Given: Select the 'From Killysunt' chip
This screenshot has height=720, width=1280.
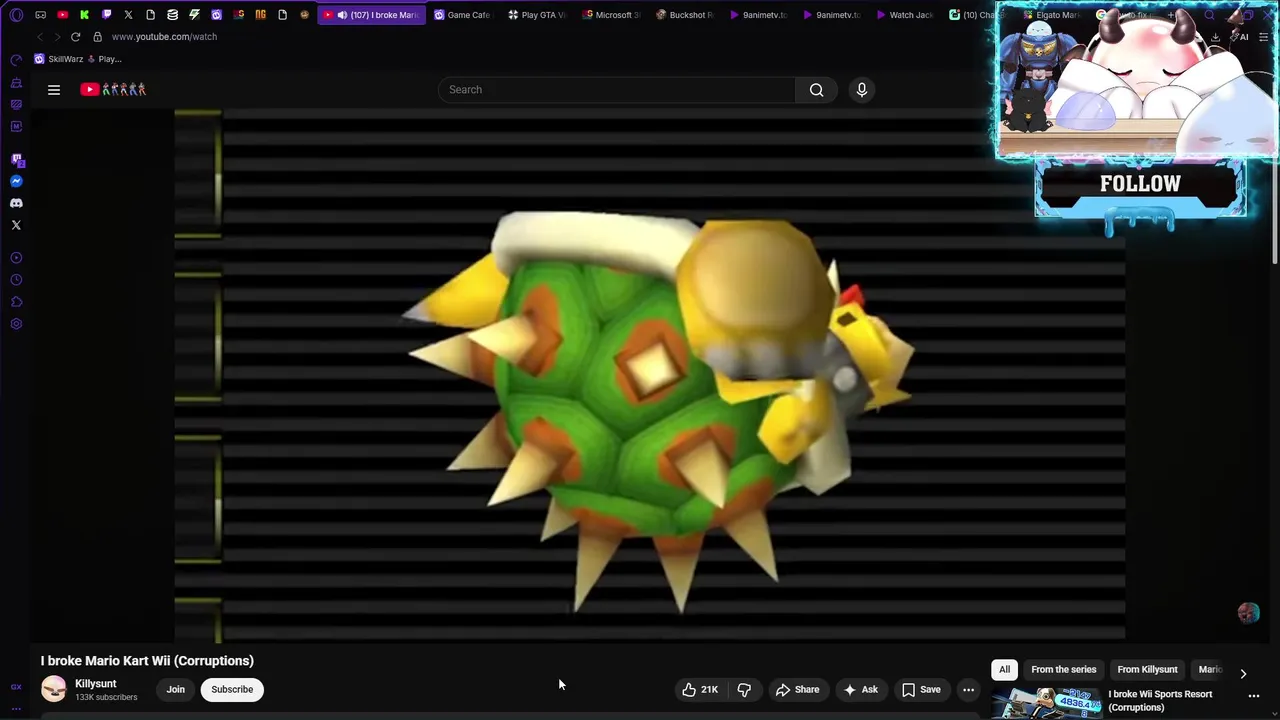Looking at the screenshot, I should click(x=1147, y=669).
